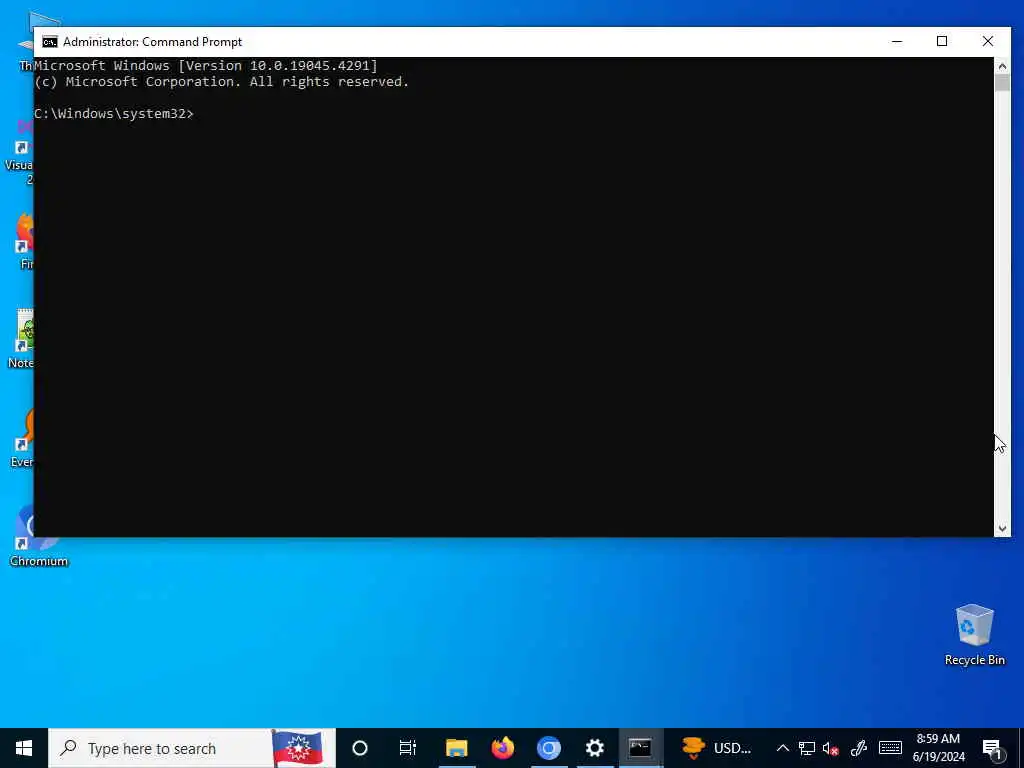Open Chromium from the taskbar

coord(549,748)
